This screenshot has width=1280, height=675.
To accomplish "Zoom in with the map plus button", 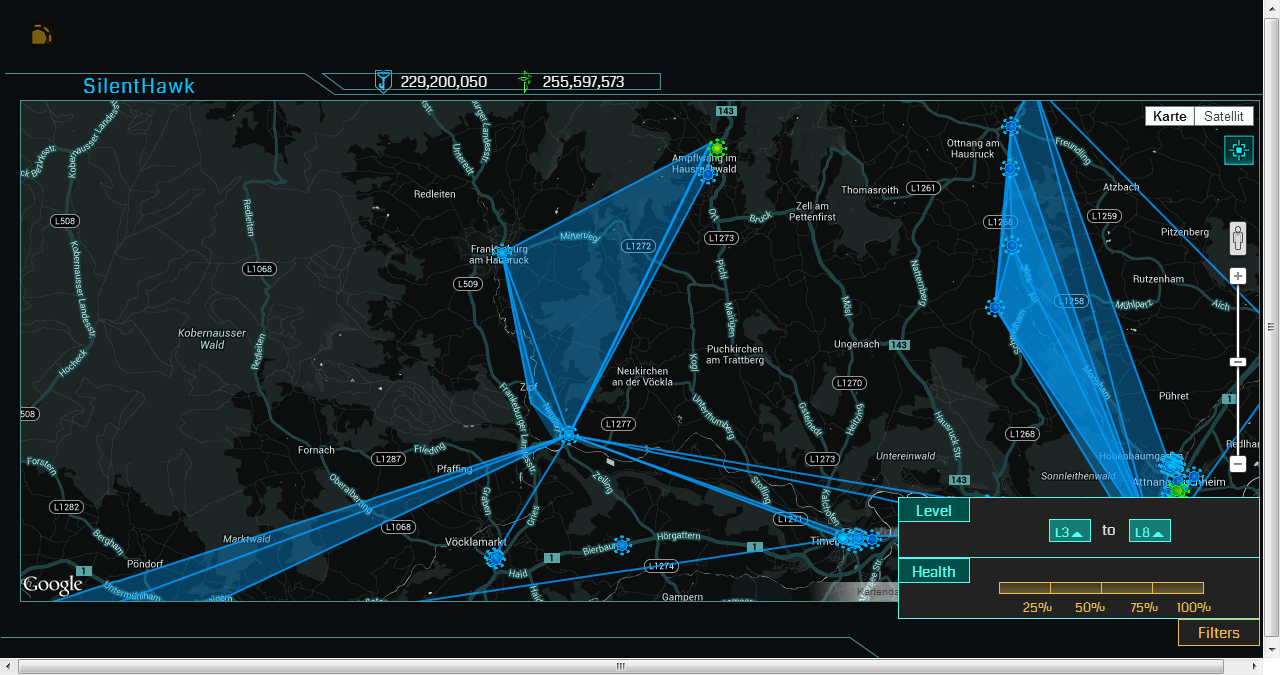I will coord(1238,276).
